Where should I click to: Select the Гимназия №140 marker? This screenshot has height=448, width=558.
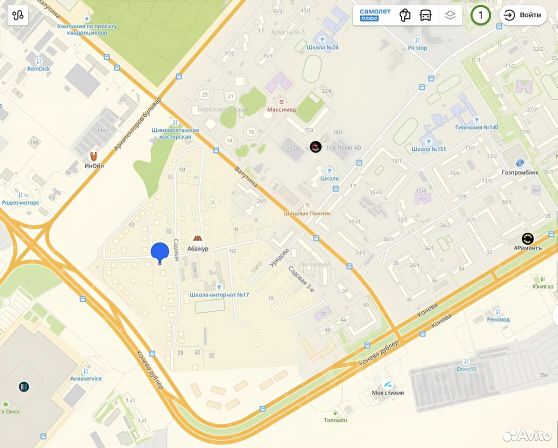point(477,120)
